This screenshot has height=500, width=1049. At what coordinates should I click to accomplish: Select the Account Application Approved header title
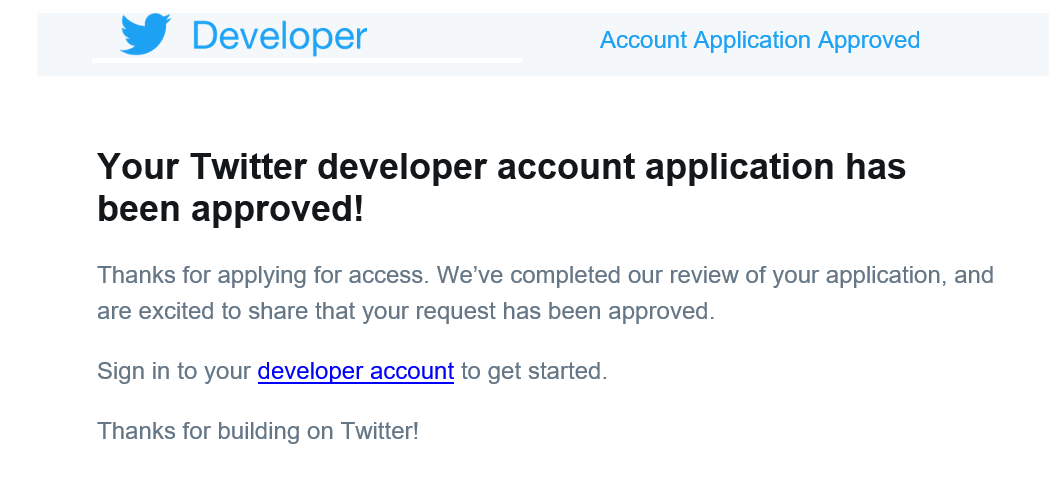click(759, 40)
